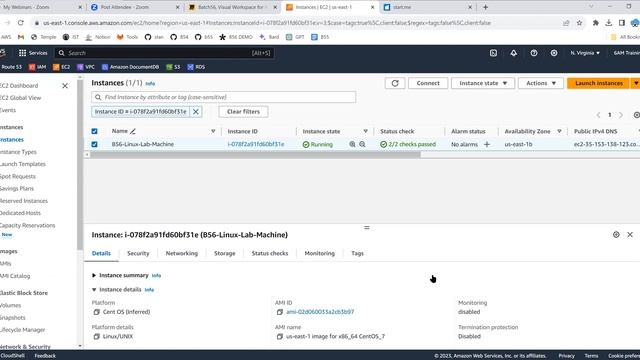640x360 pixels.
Task: Open the console settings gear in the top bar
Action: [554, 53]
